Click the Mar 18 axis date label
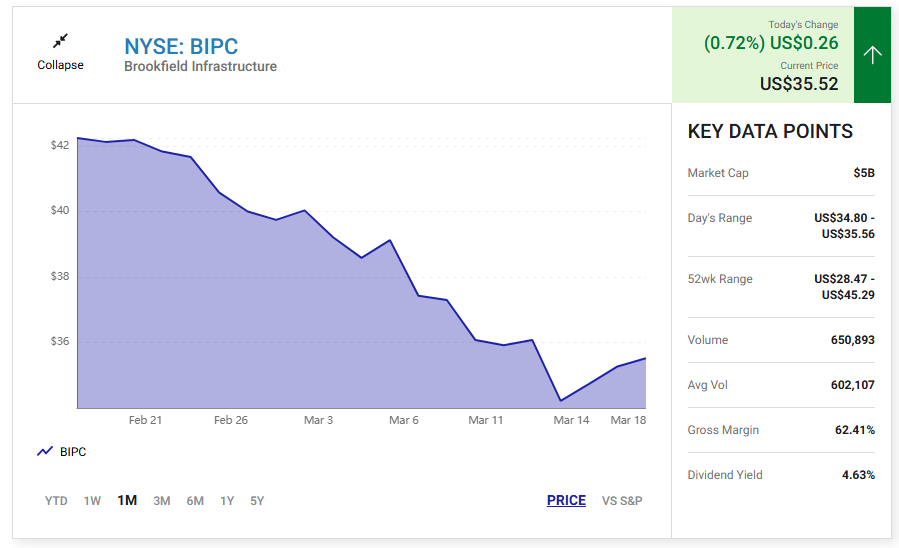This screenshot has width=899, height=548. click(x=628, y=420)
